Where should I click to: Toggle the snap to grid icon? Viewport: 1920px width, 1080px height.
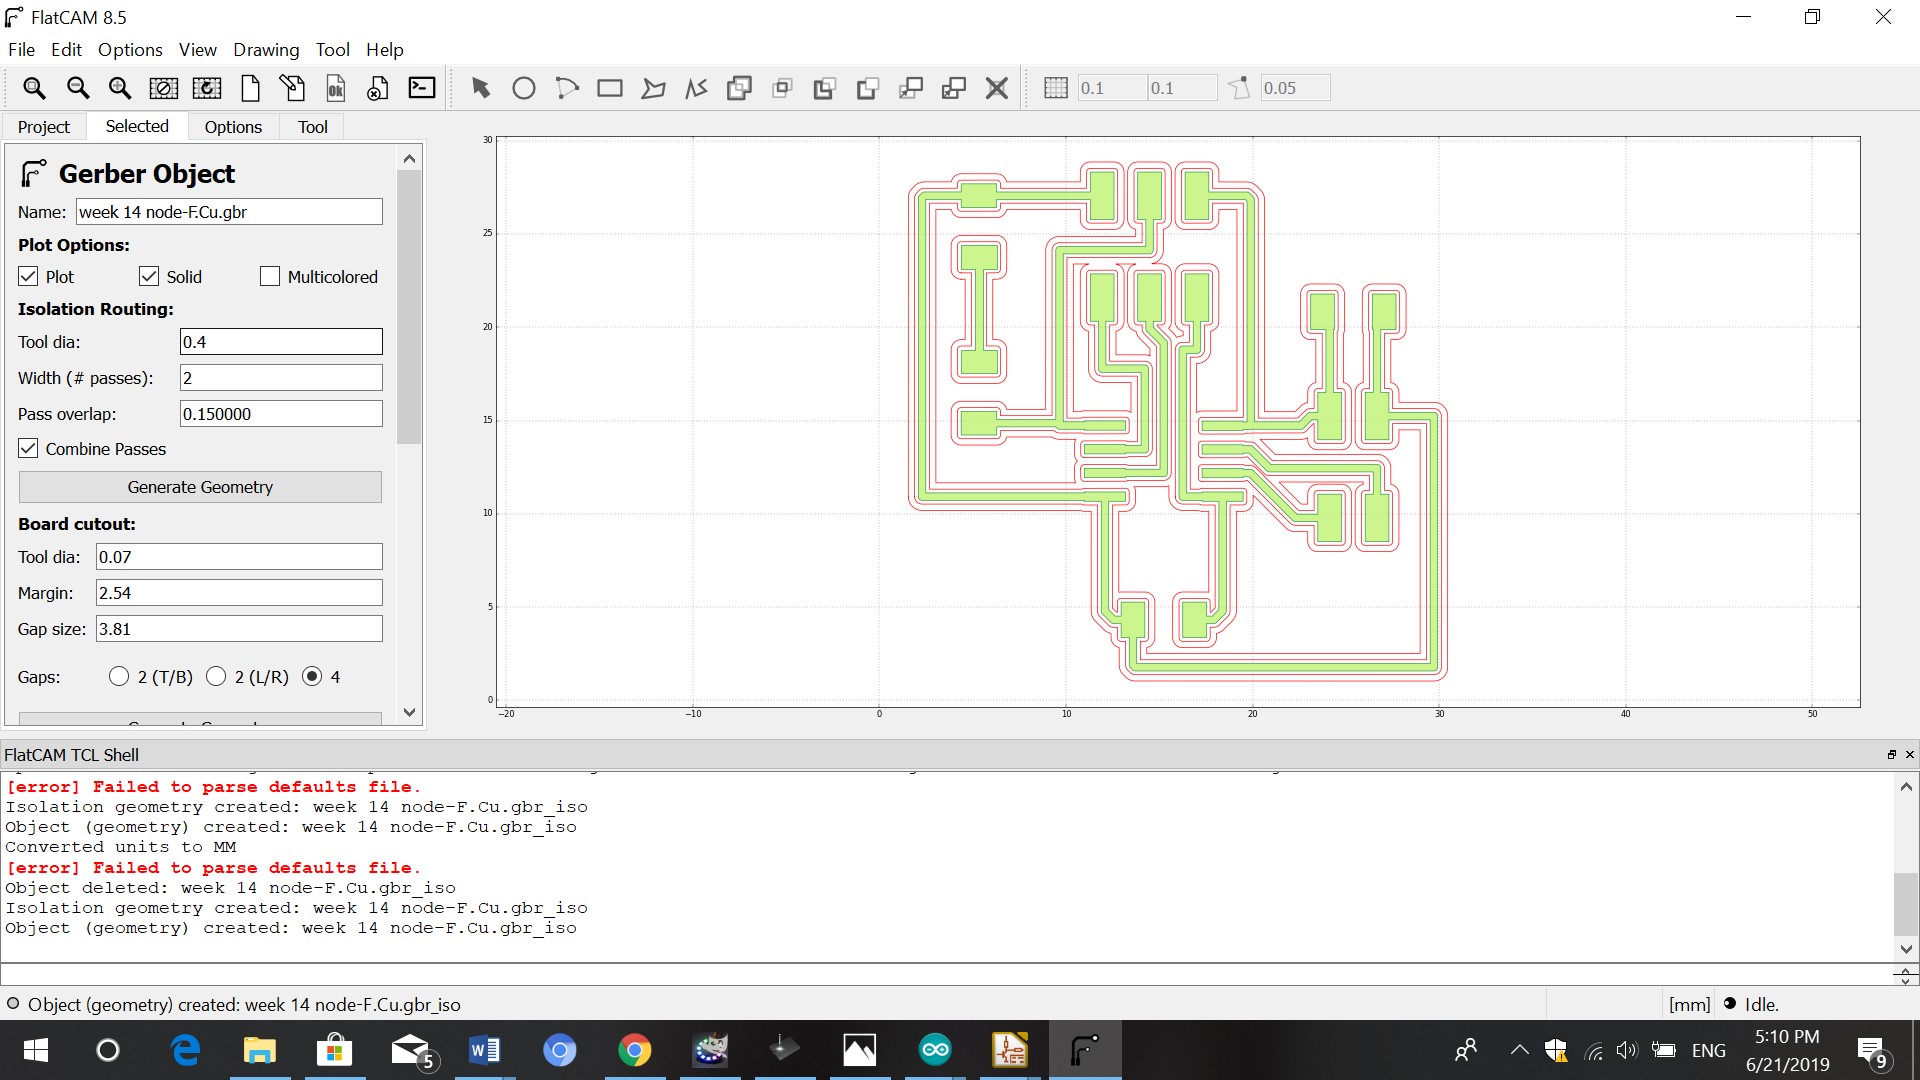[1055, 88]
